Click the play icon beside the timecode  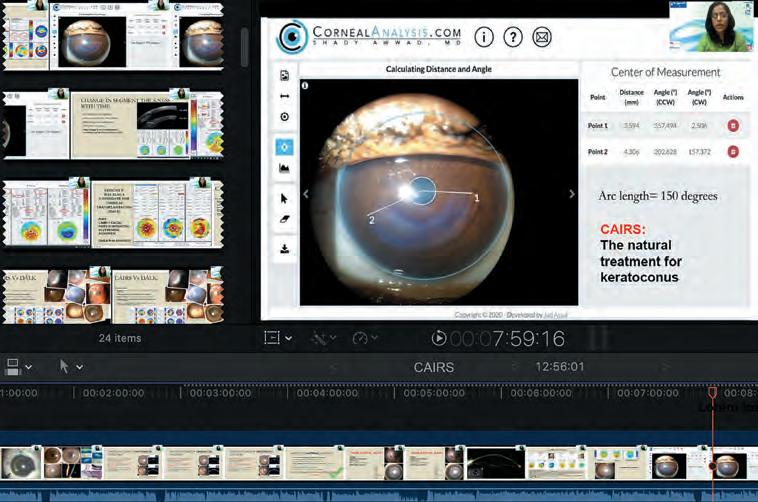pos(438,338)
